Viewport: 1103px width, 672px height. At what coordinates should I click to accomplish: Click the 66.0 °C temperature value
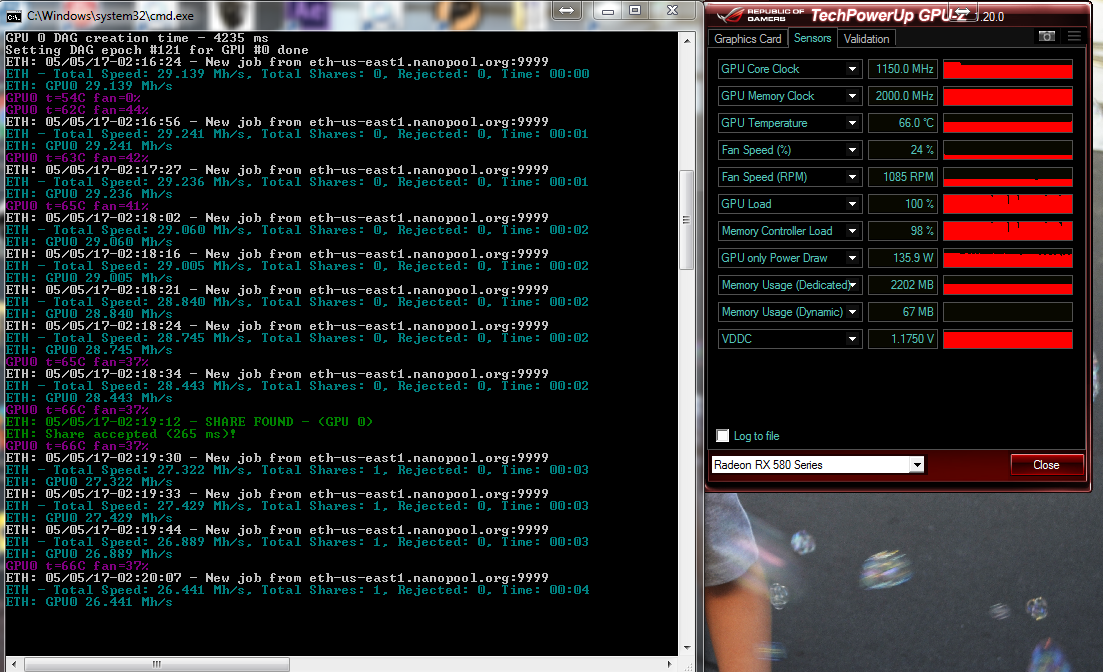click(x=903, y=123)
